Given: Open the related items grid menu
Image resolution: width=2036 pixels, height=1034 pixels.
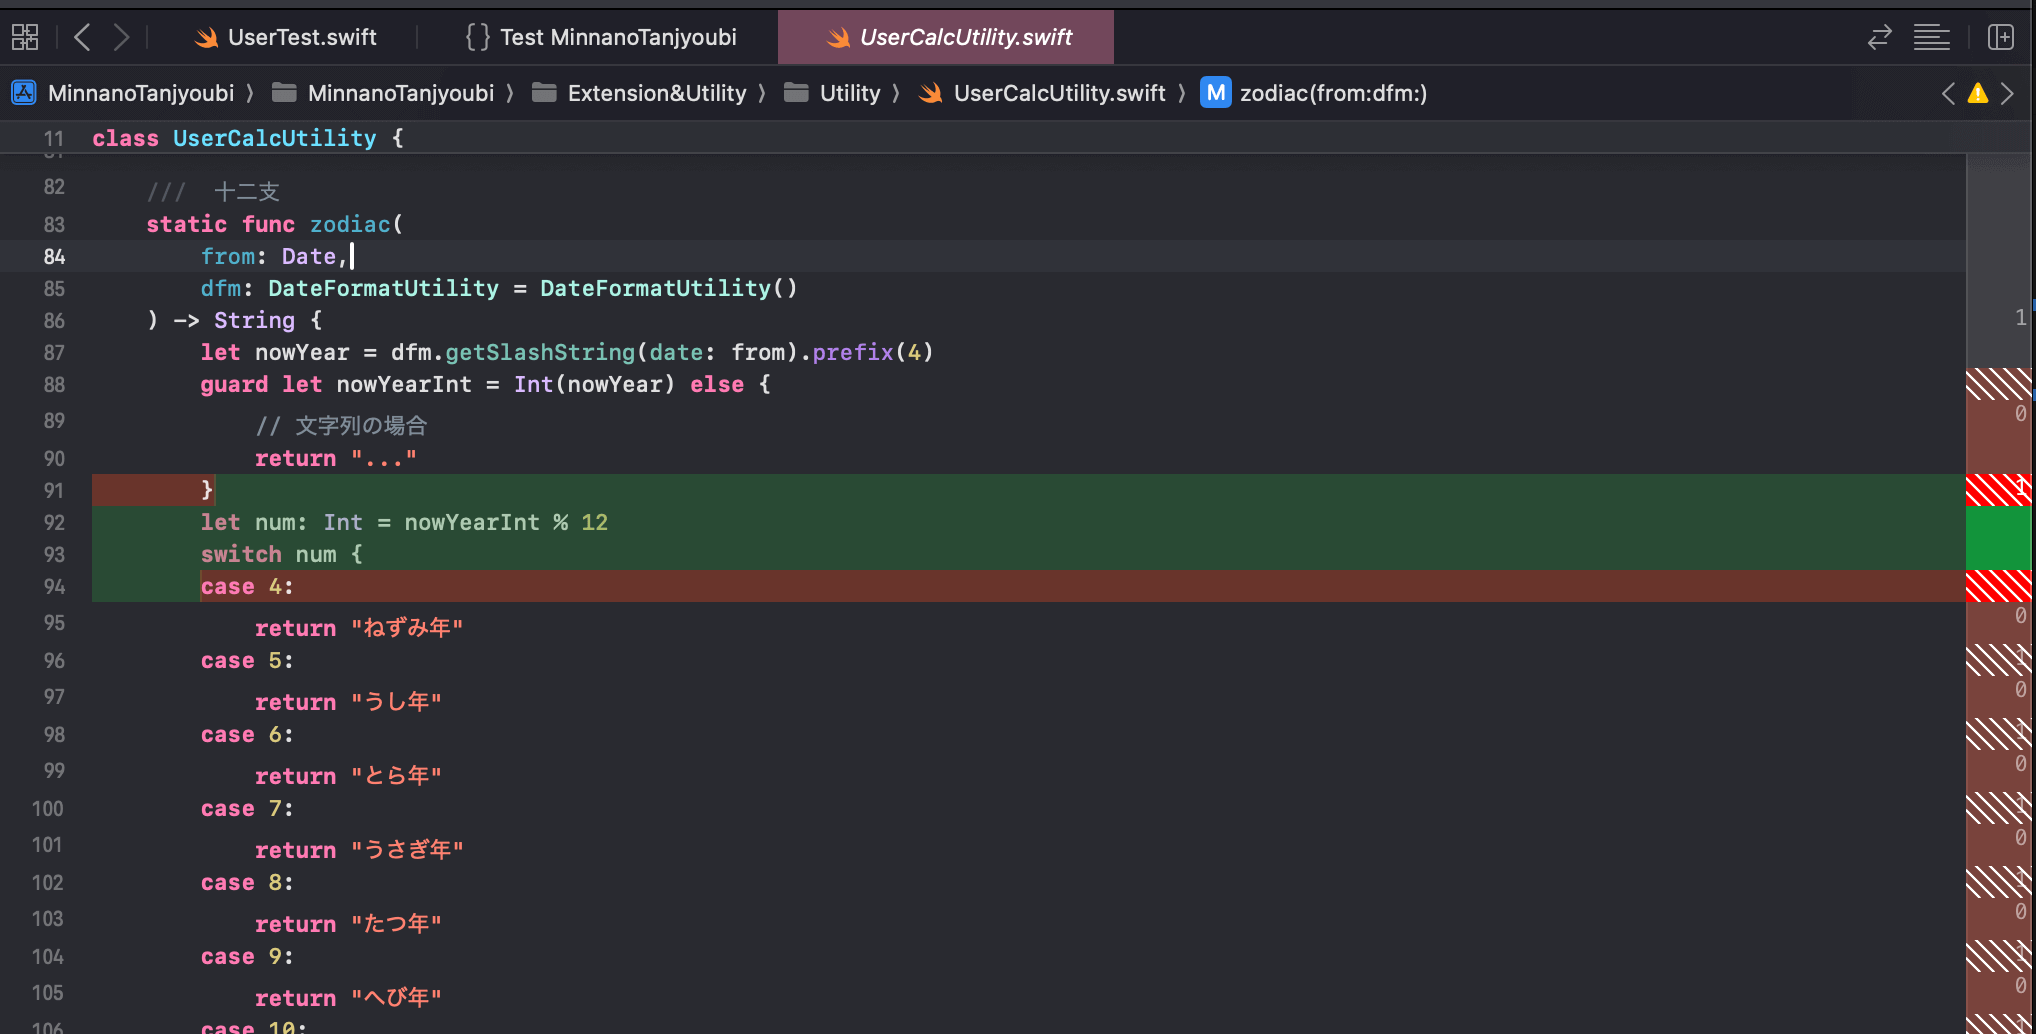Looking at the screenshot, I should (x=25, y=38).
